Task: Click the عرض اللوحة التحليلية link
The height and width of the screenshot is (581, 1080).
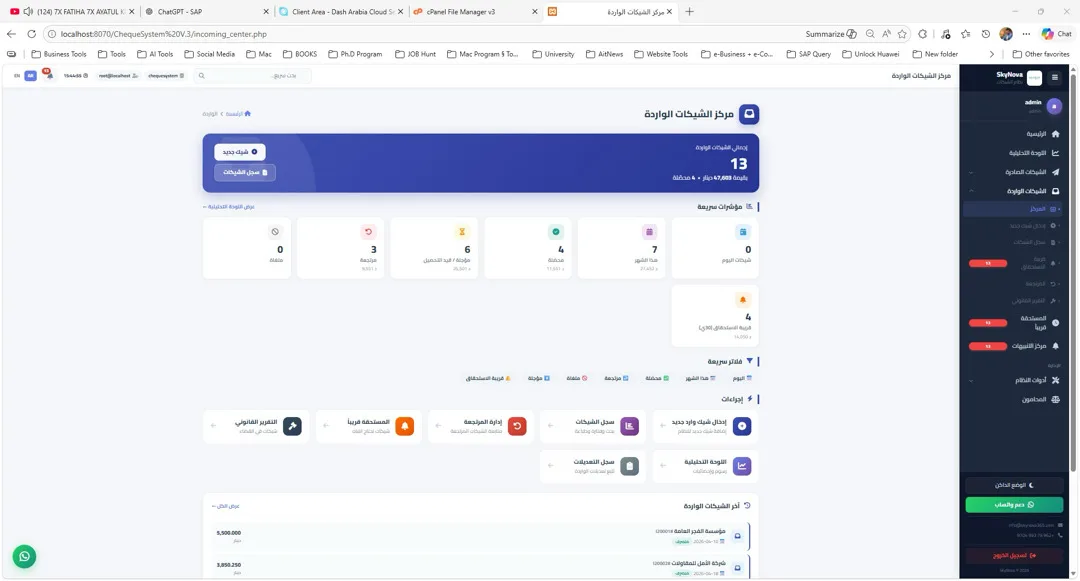Action: click(229, 207)
